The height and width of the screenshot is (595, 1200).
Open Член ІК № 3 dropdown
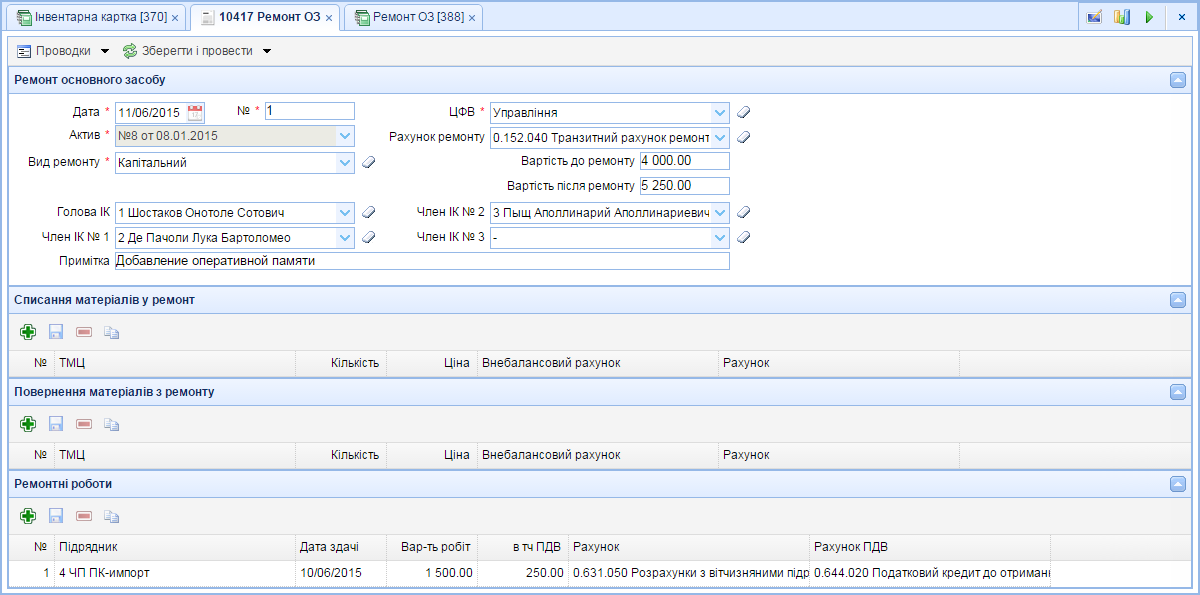click(x=721, y=237)
